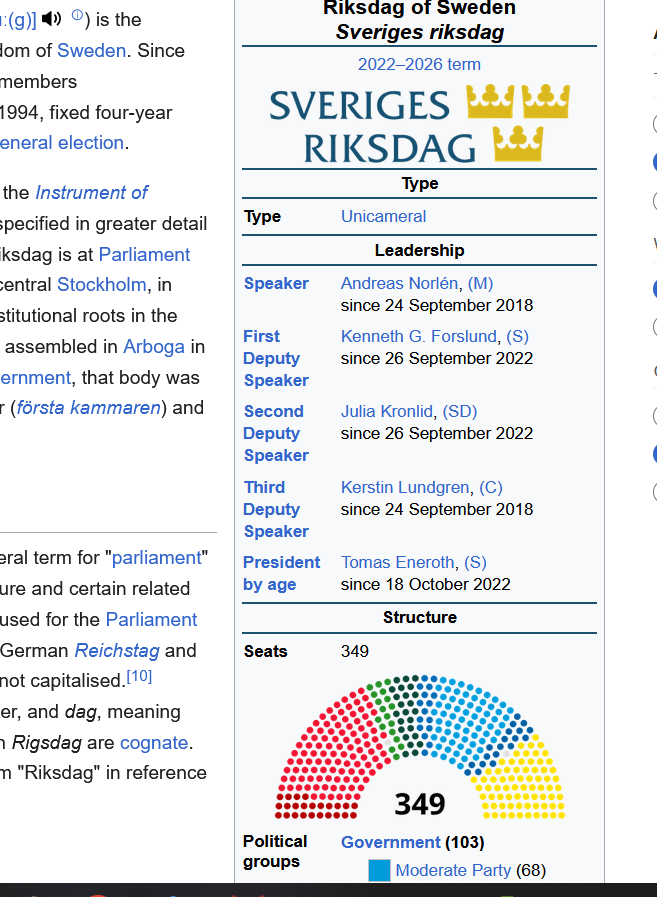Open Julia Kronlid's article
Screen dimensions: 657x897
tap(387, 411)
